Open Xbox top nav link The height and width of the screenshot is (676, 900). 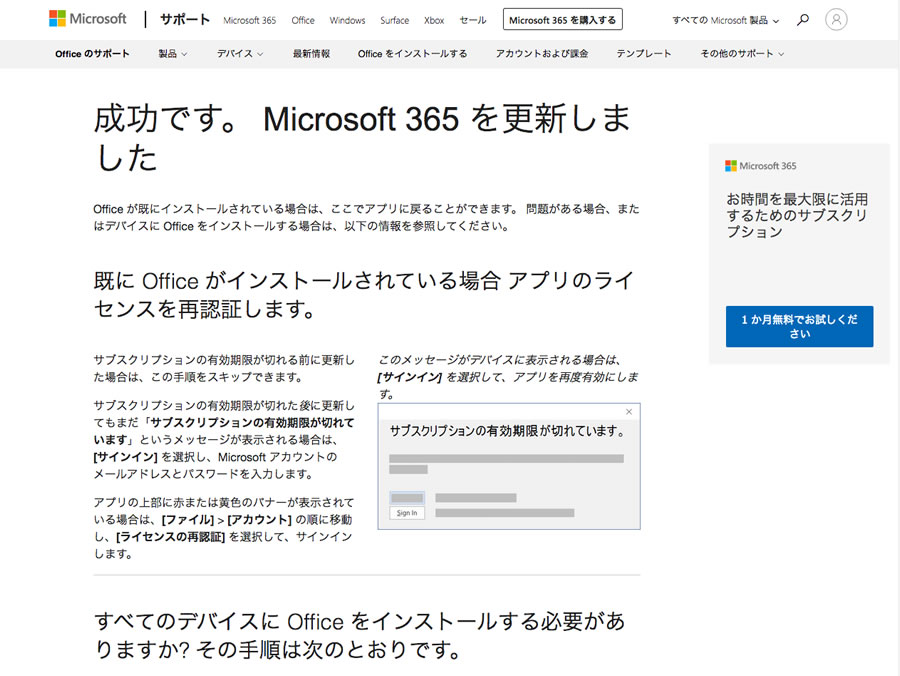(x=434, y=20)
